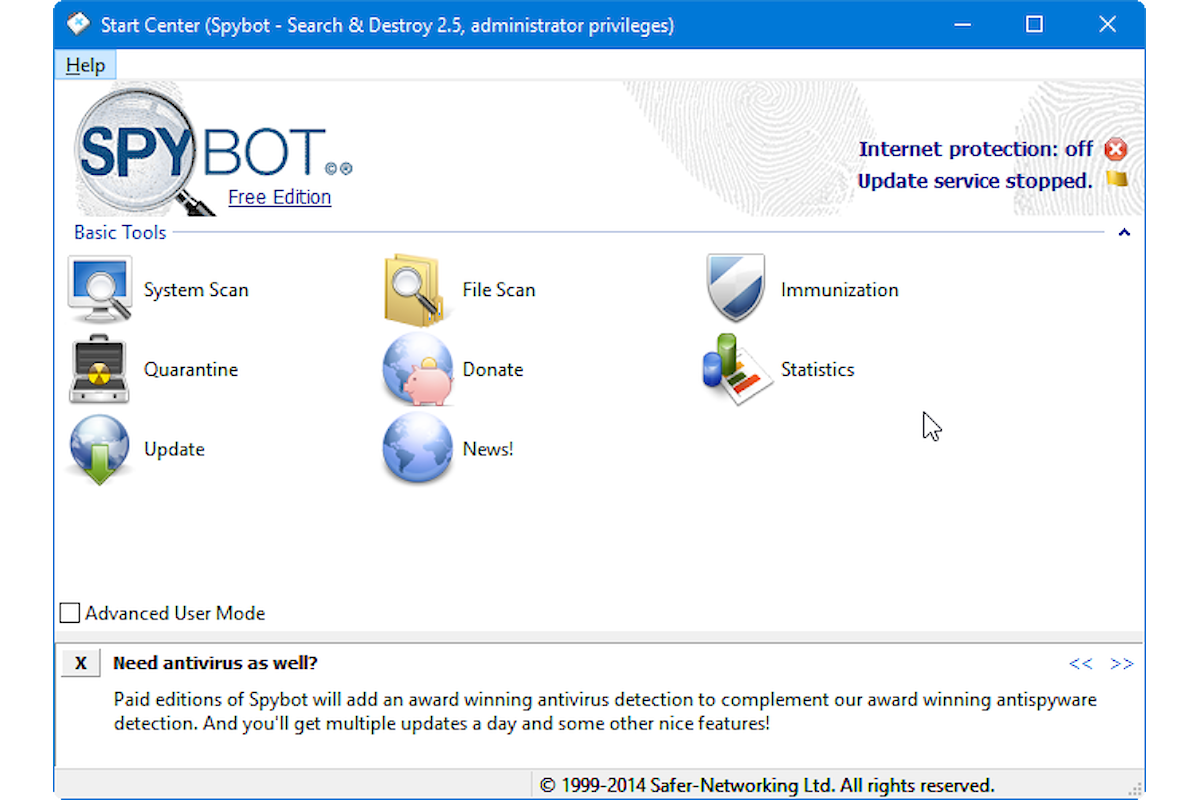The width and height of the screenshot is (1200, 800).
Task: Click the Quarantine label
Action: pos(191,369)
